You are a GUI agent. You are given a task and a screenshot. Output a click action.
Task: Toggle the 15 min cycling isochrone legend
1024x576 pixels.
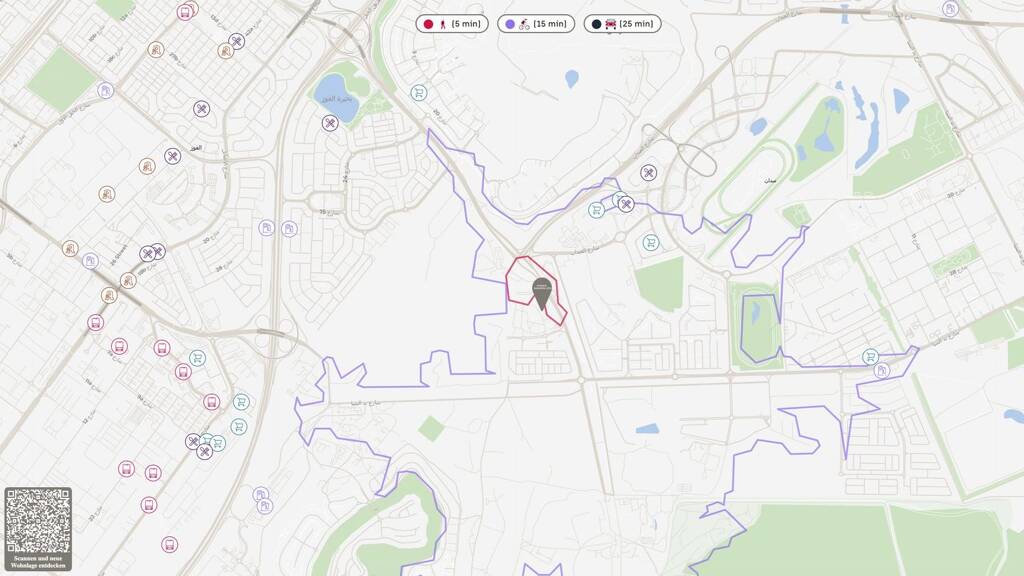coord(536,24)
